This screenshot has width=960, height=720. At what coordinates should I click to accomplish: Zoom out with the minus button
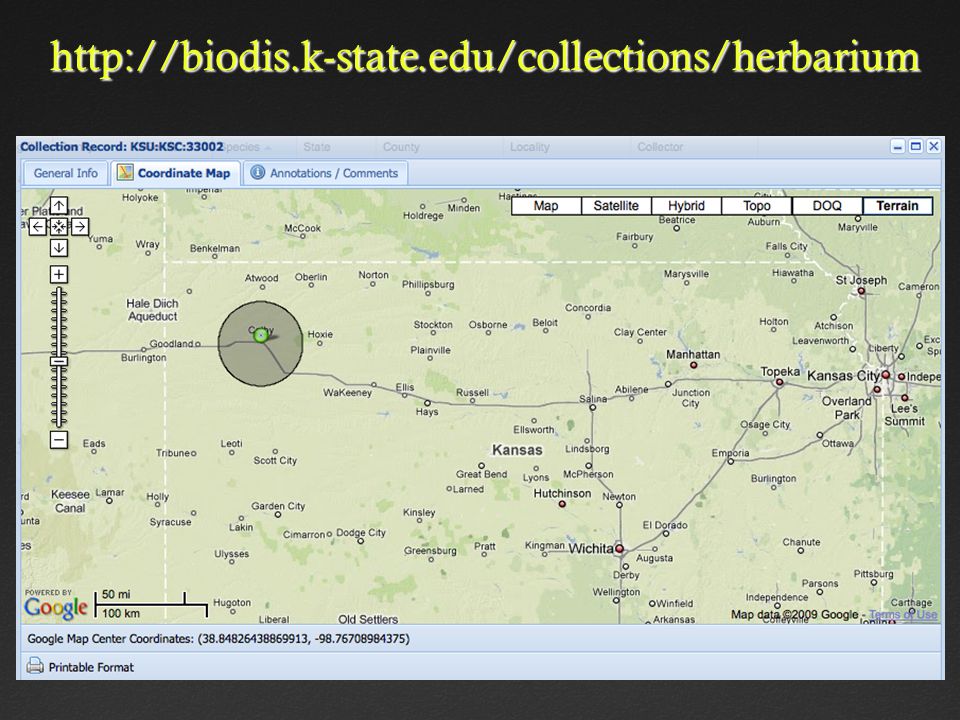tap(59, 440)
